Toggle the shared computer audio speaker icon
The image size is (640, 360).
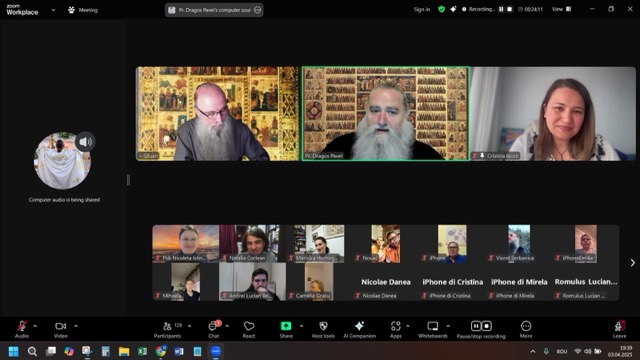coord(85,142)
